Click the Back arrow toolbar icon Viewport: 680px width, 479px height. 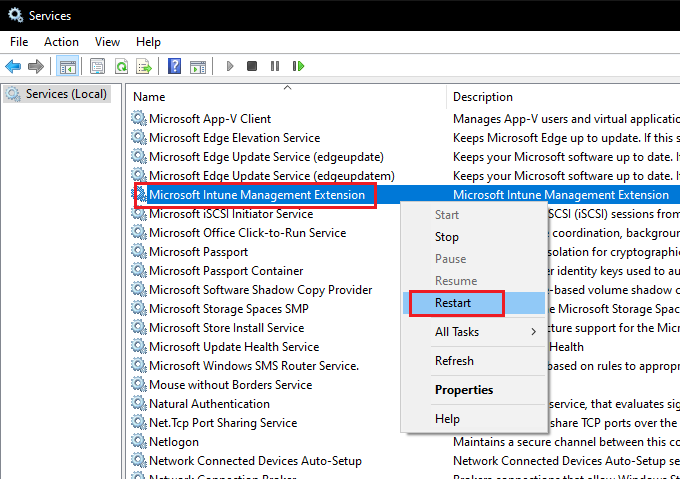coord(13,66)
